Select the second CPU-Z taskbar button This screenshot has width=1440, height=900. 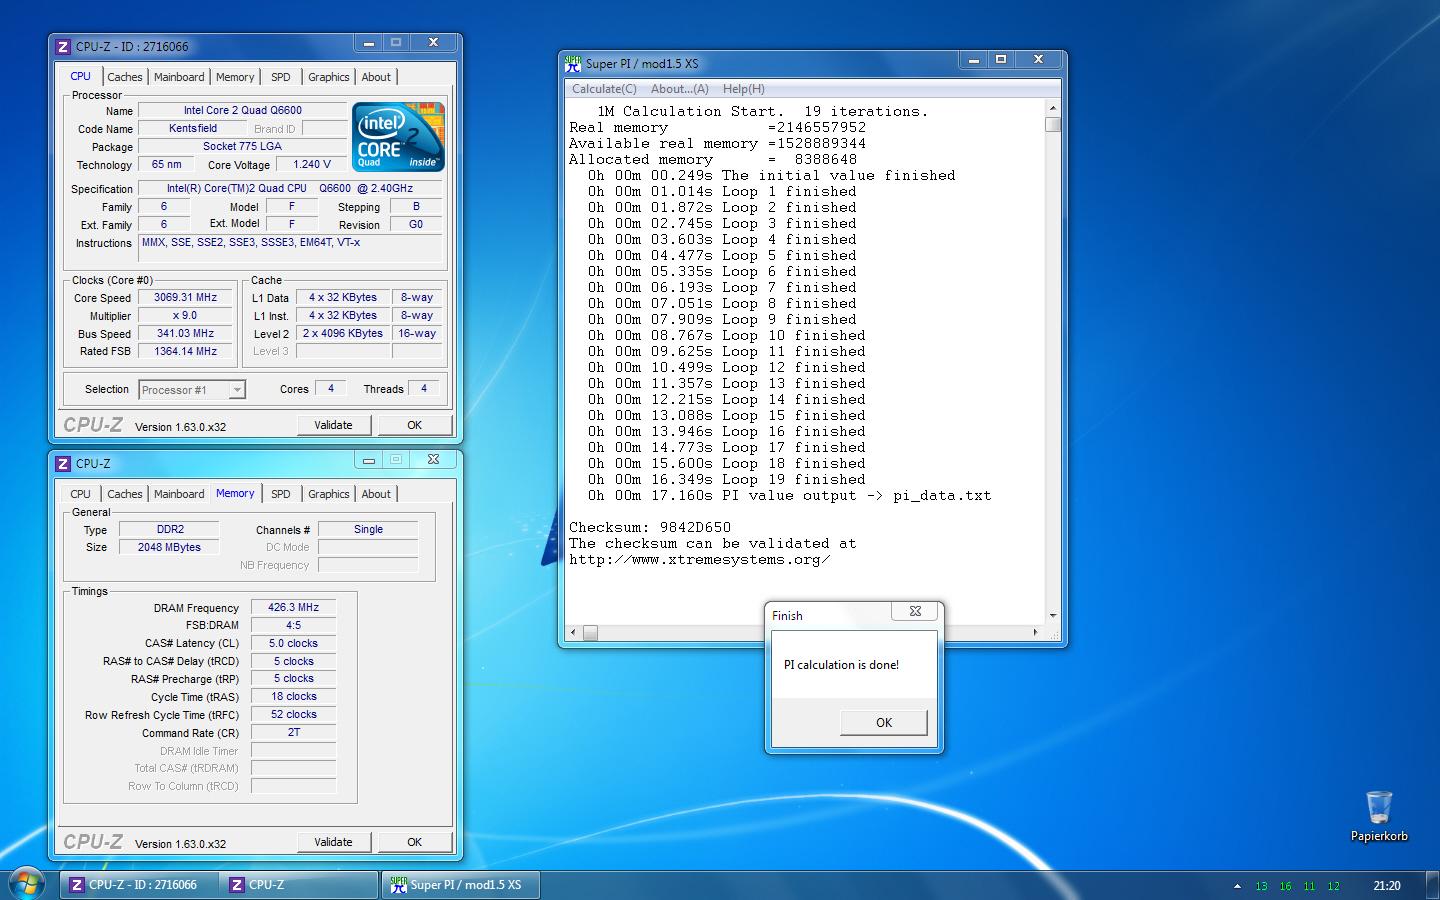299,885
